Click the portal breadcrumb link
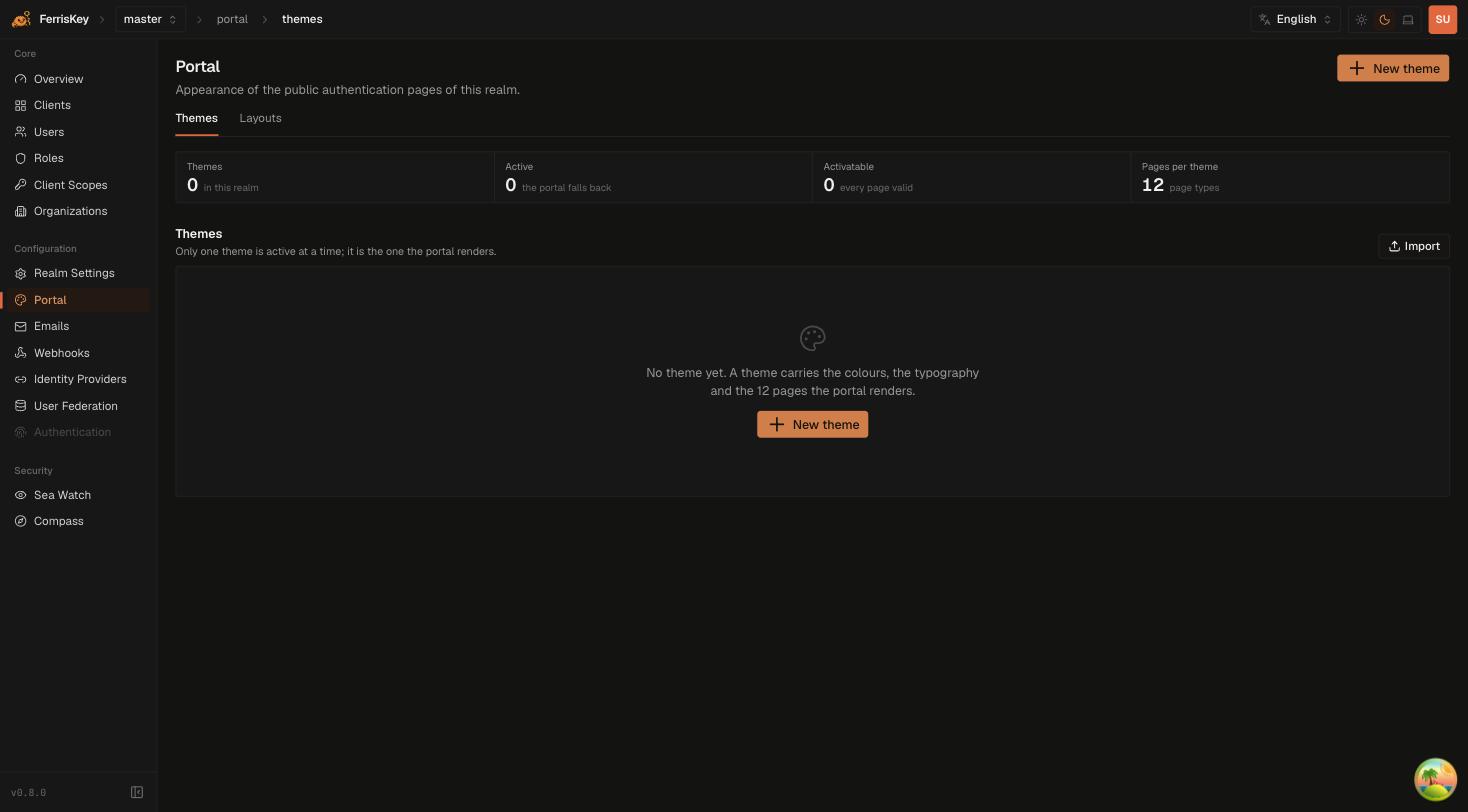This screenshot has height=812, width=1468. (232, 19)
